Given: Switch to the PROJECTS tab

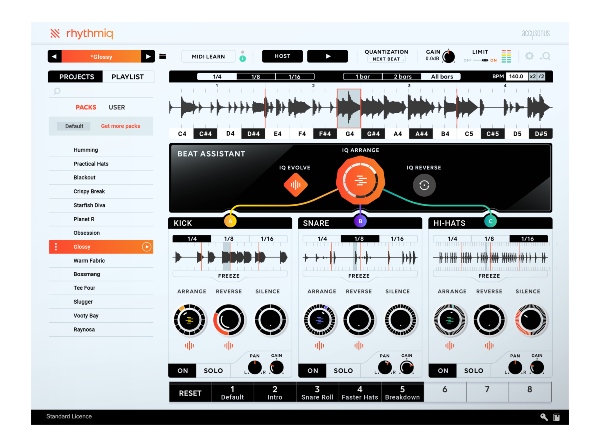Looking at the screenshot, I should [76, 77].
